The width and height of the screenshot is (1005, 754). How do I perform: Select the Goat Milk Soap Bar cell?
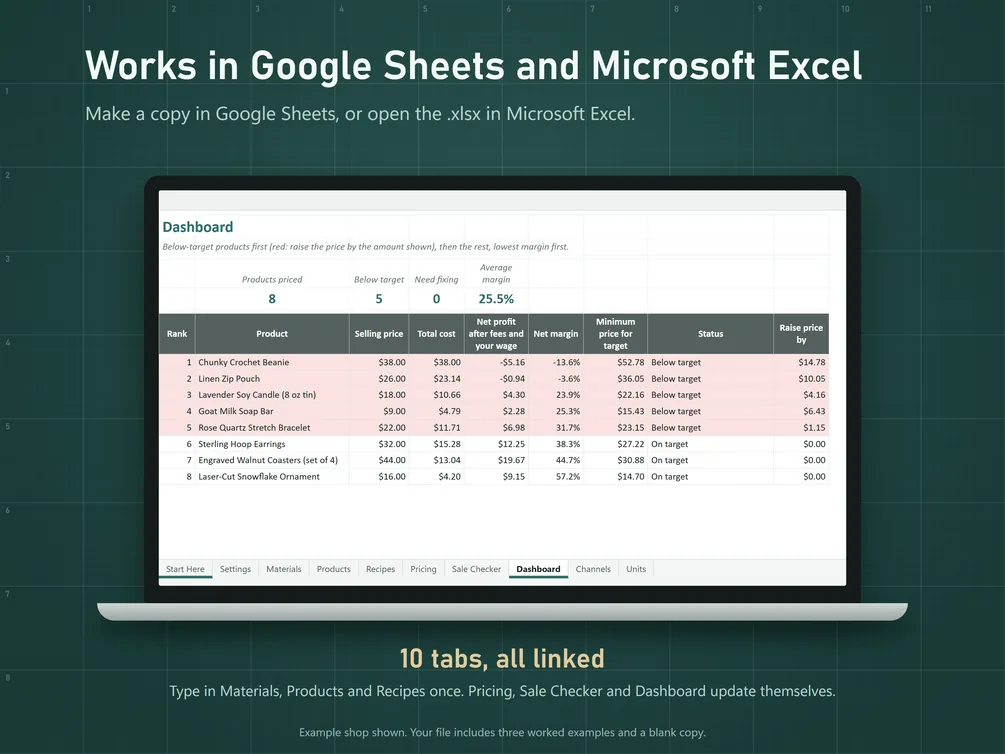(x=272, y=411)
